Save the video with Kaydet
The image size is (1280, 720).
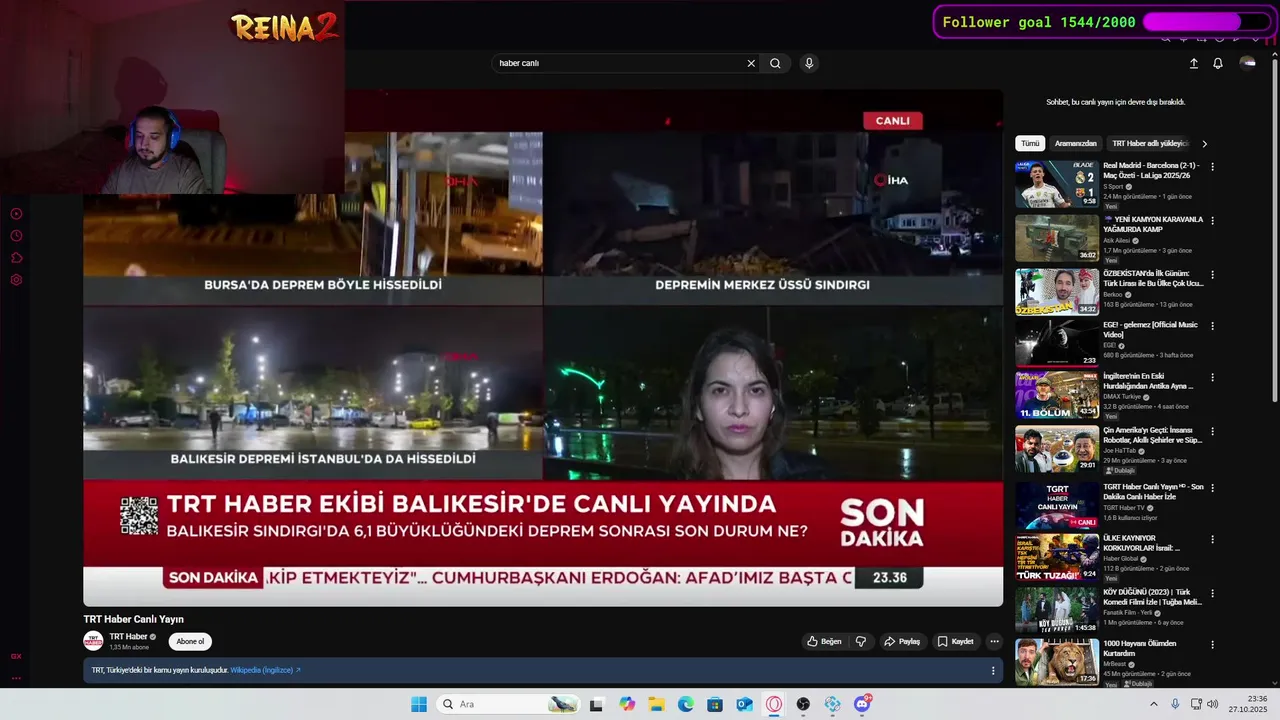955,642
